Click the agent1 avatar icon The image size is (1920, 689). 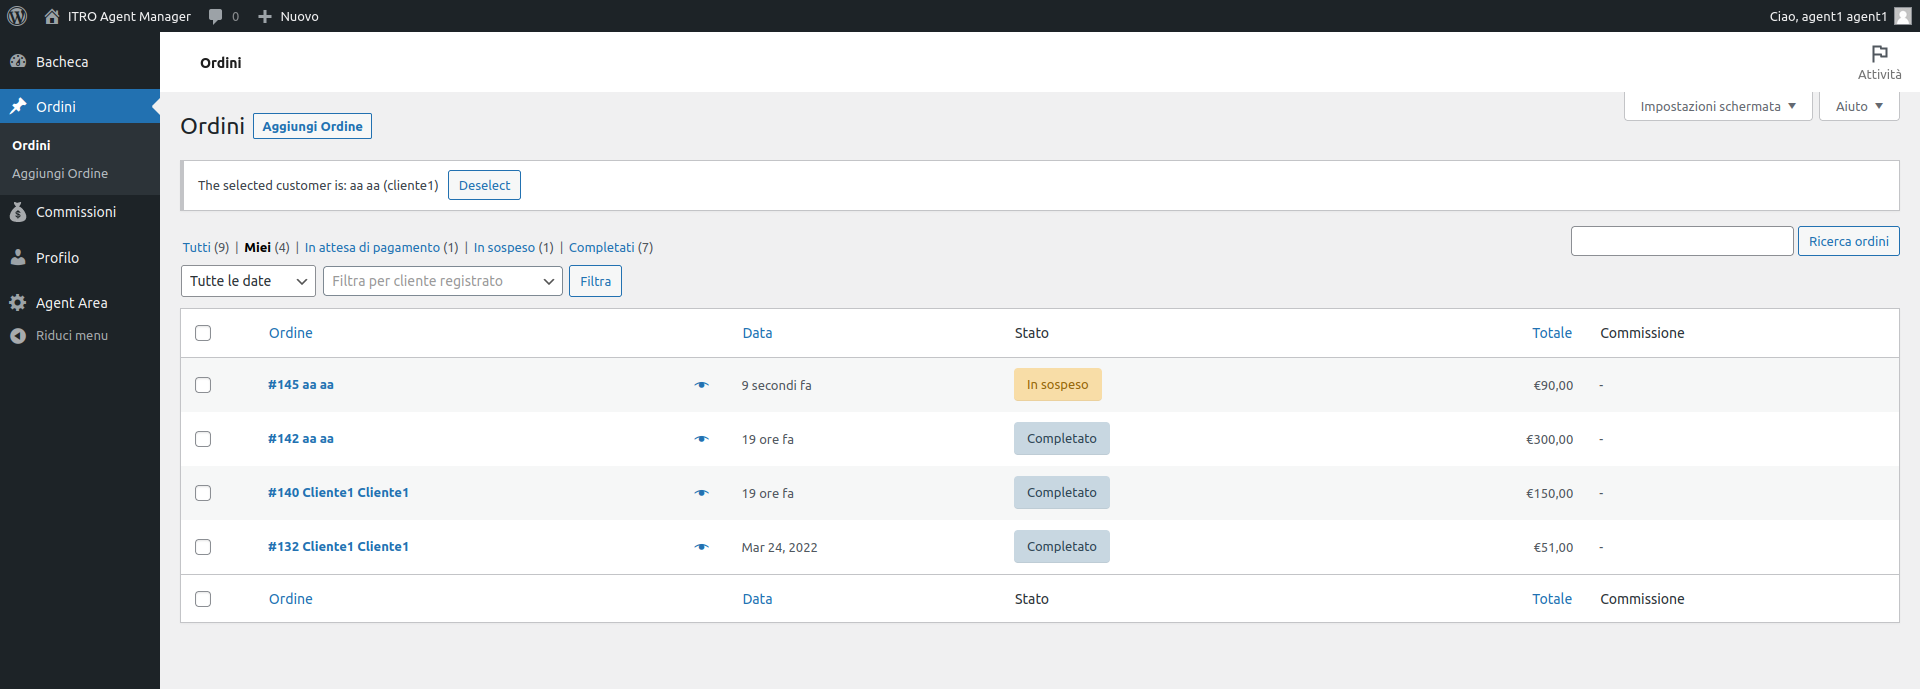tap(1902, 16)
